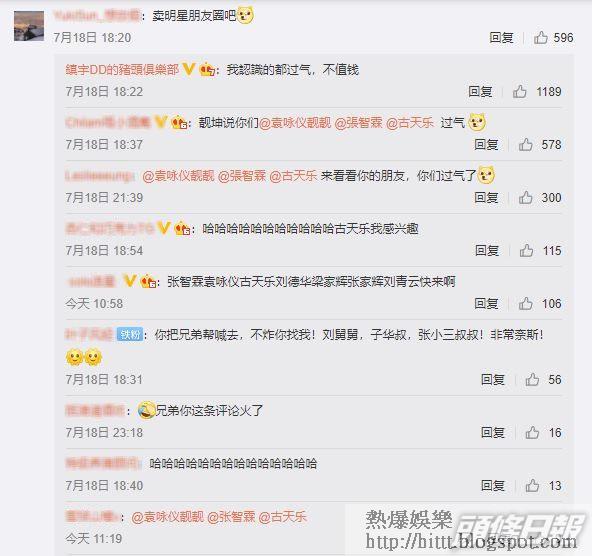Like the top comment with 596 likes
The image size is (592, 556).
pyautogui.click(x=541, y=38)
